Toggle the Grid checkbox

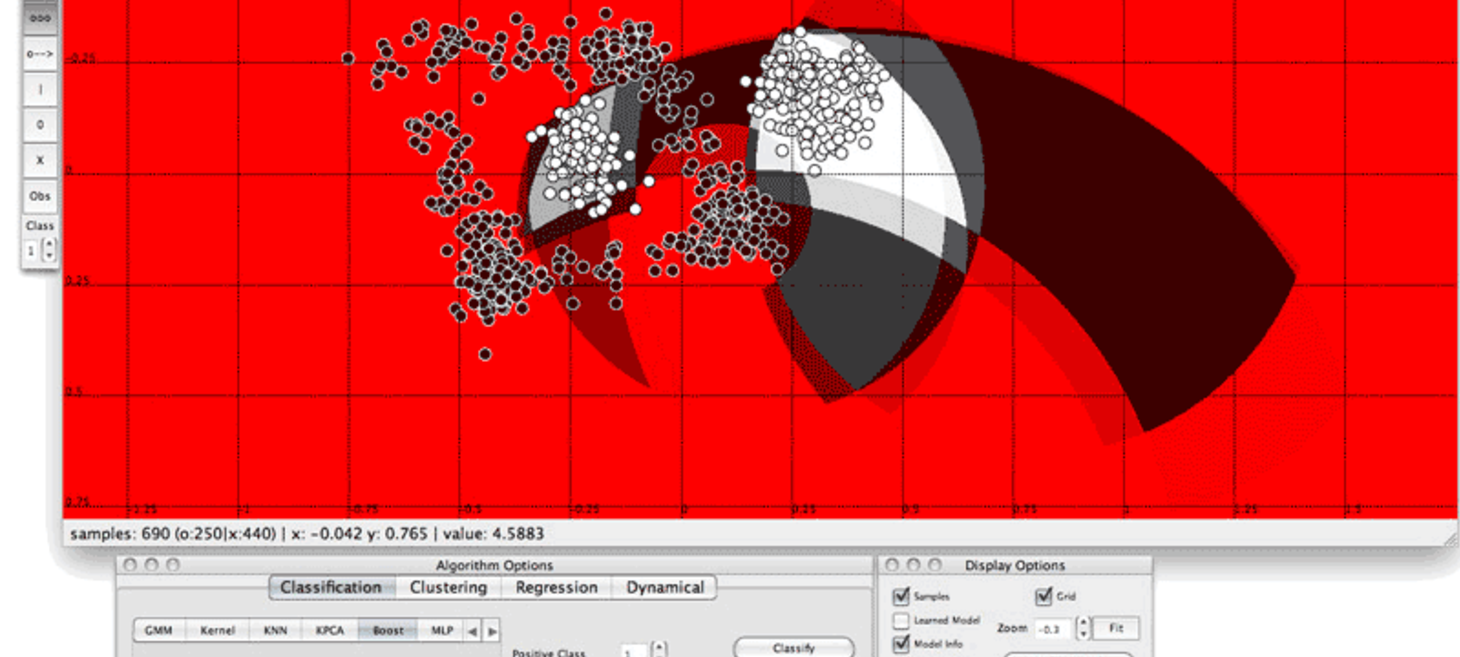pos(1045,596)
